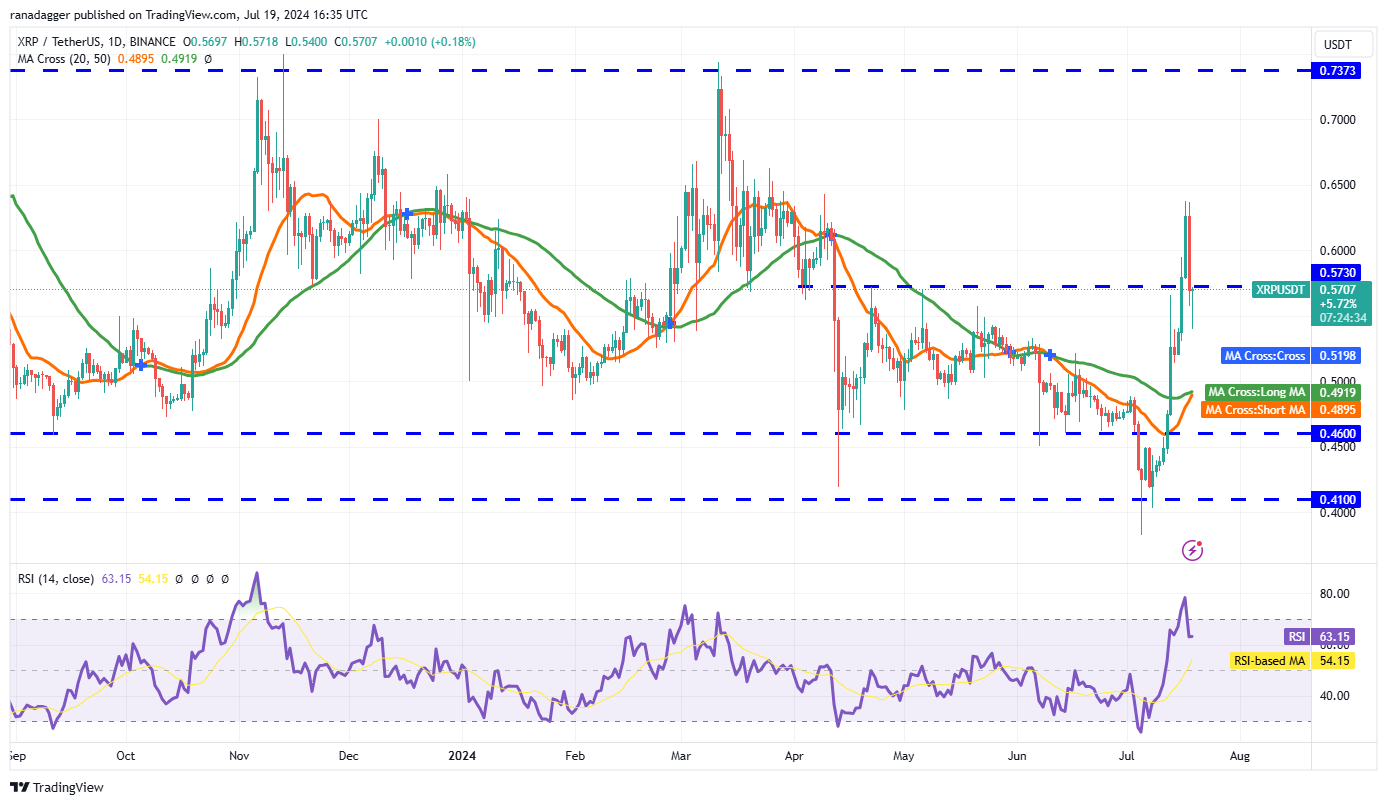Click the MA Cross:Long MA label

point(1258,392)
